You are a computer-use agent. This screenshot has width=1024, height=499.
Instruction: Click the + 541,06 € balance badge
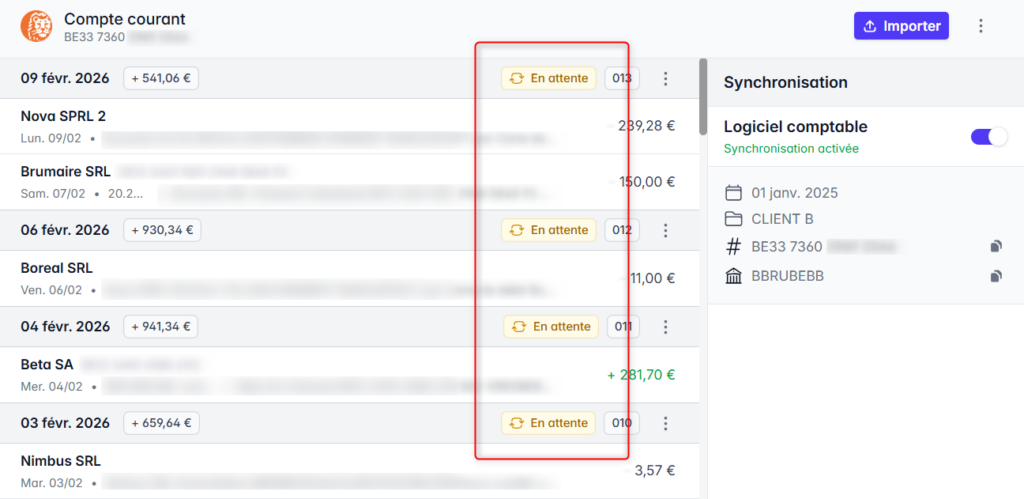161,78
